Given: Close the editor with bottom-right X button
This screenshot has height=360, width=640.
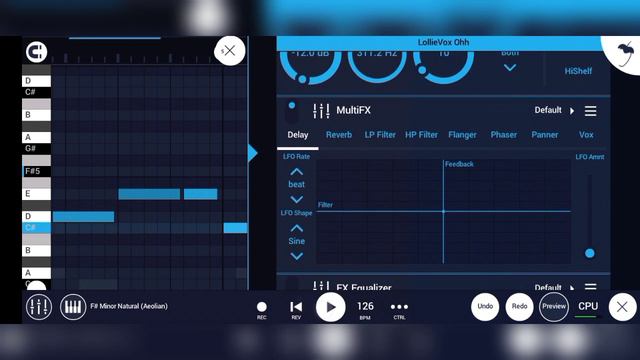Looking at the screenshot, I should [x=622, y=307].
